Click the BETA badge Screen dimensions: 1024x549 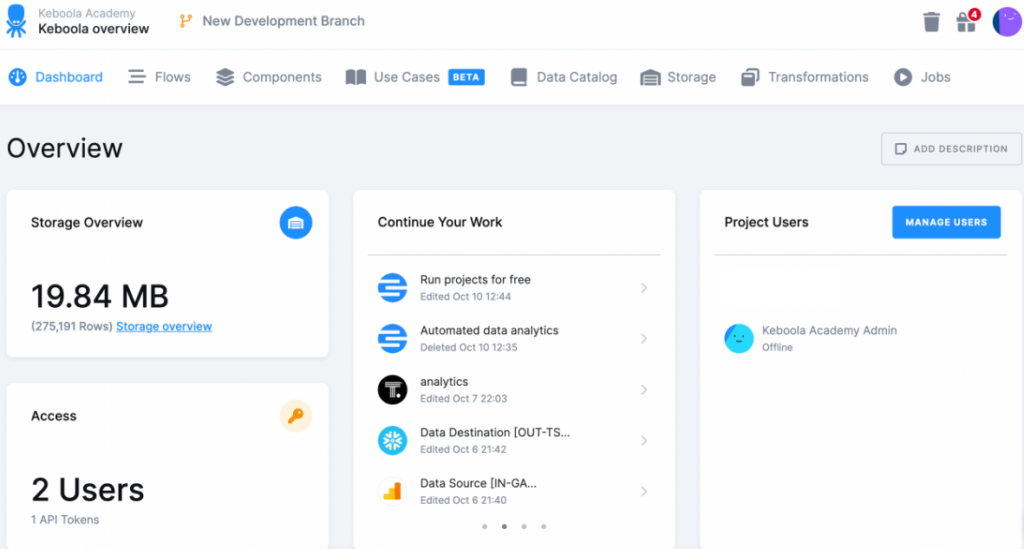466,77
